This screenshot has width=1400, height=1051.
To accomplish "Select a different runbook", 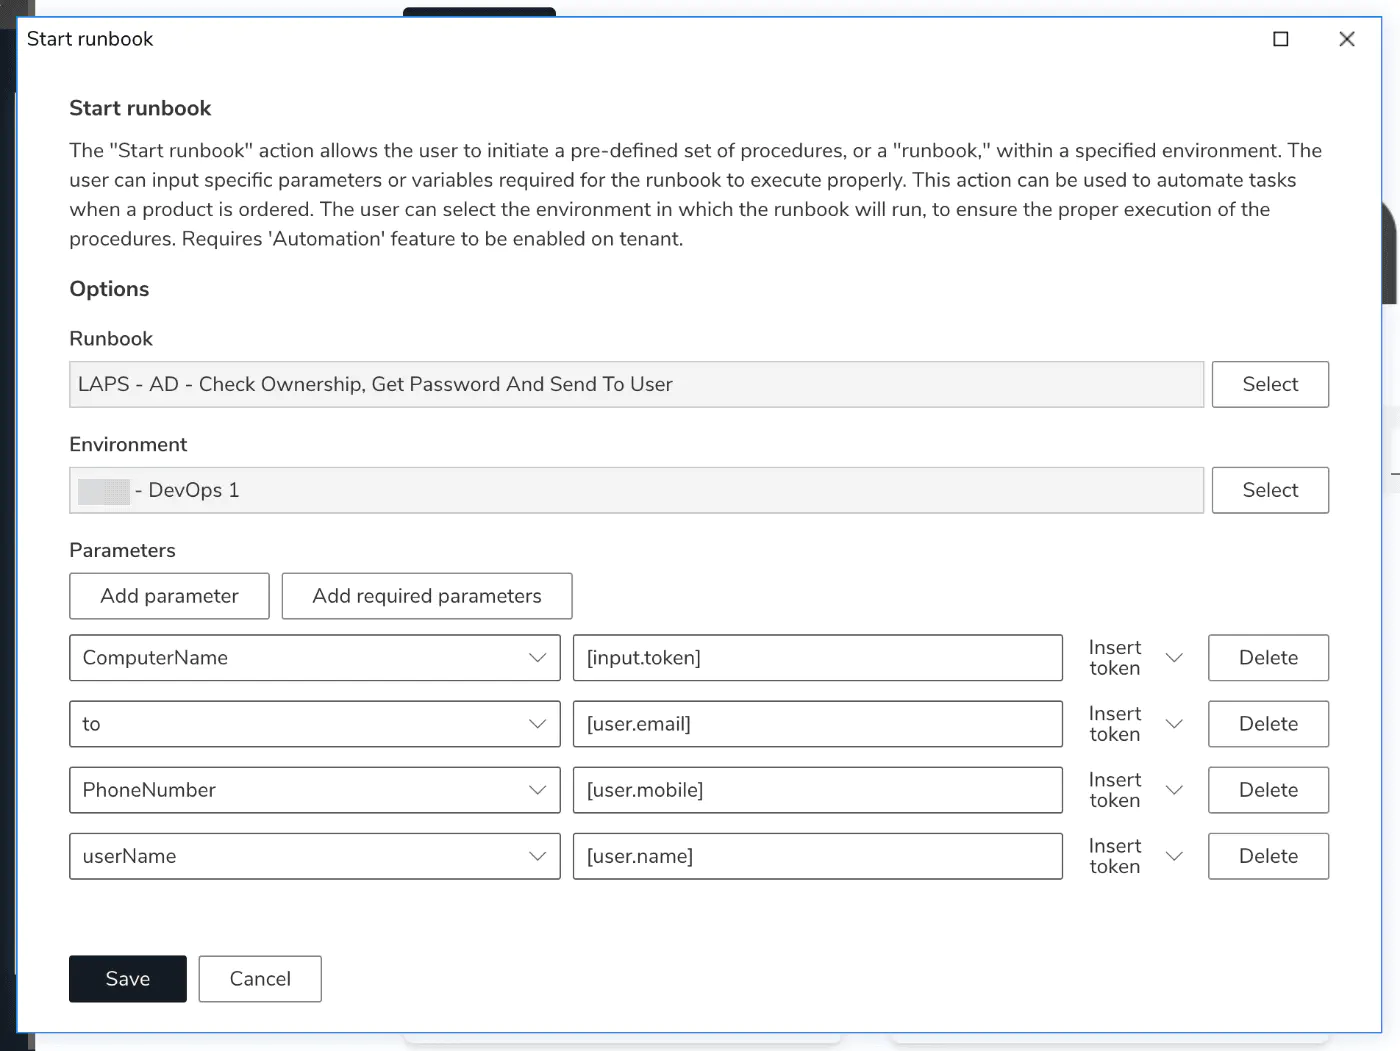I will 1270,384.
